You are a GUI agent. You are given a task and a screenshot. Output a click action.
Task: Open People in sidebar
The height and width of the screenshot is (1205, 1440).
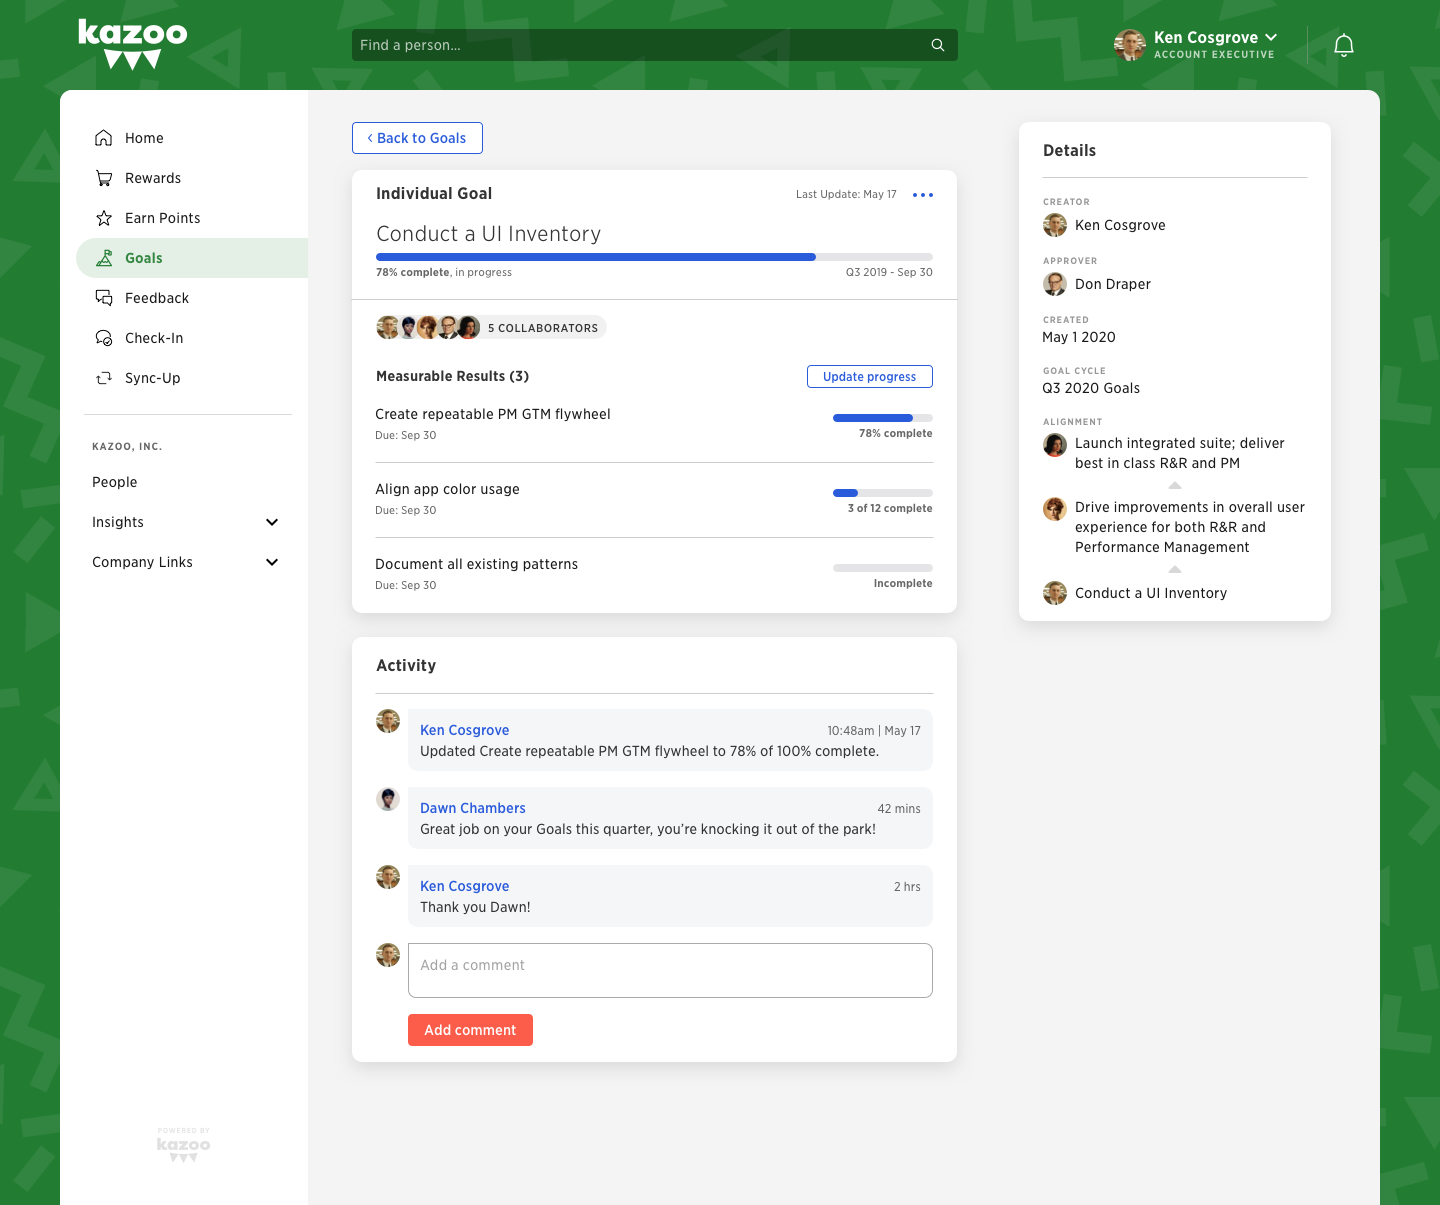(115, 482)
